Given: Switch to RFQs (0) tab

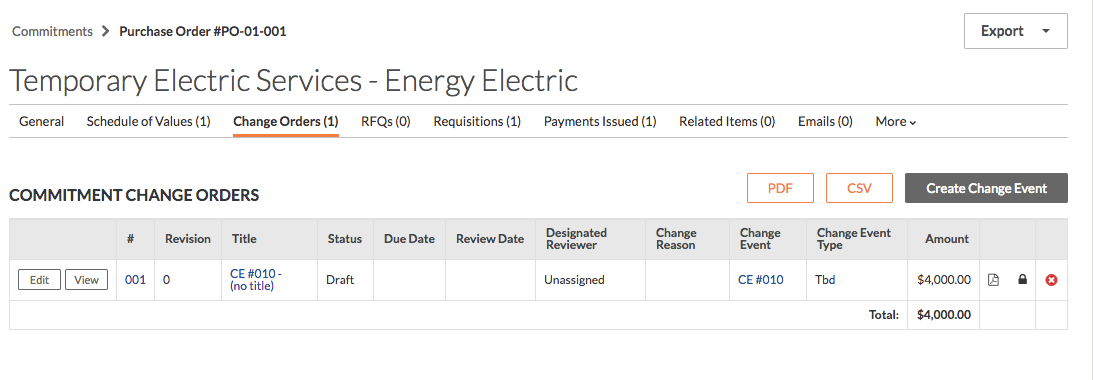Looking at the screenshot, I should point(385,121).
